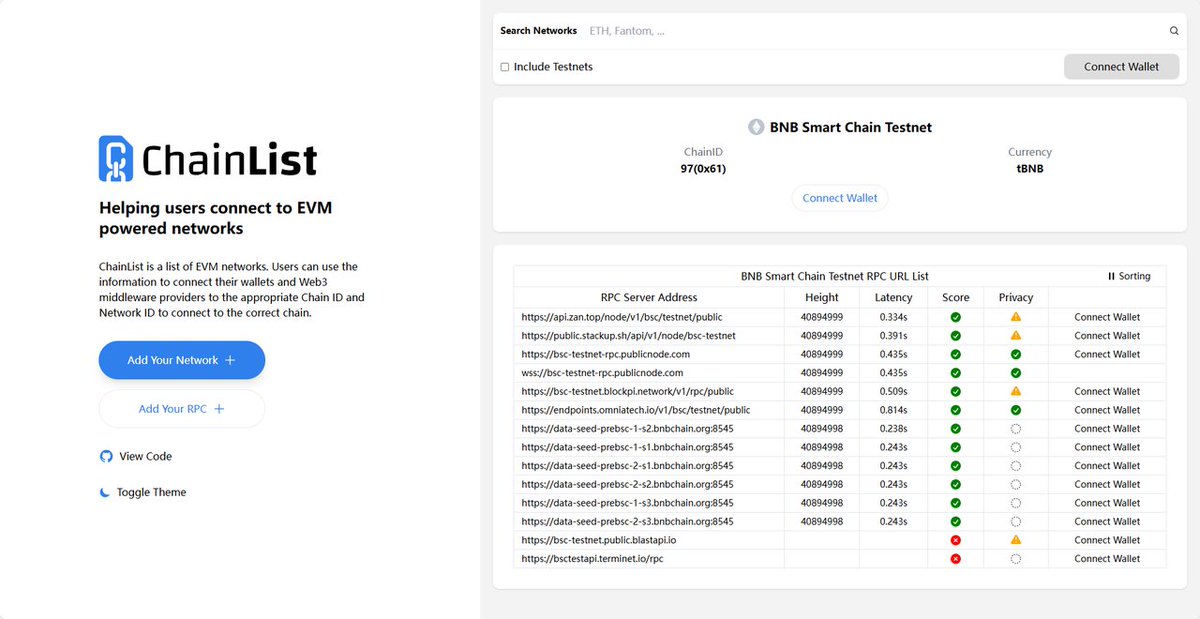
Task: Connect Wallet for bsc-testnet.public.blastapi.io RPC
Action: click(1107, 540)
